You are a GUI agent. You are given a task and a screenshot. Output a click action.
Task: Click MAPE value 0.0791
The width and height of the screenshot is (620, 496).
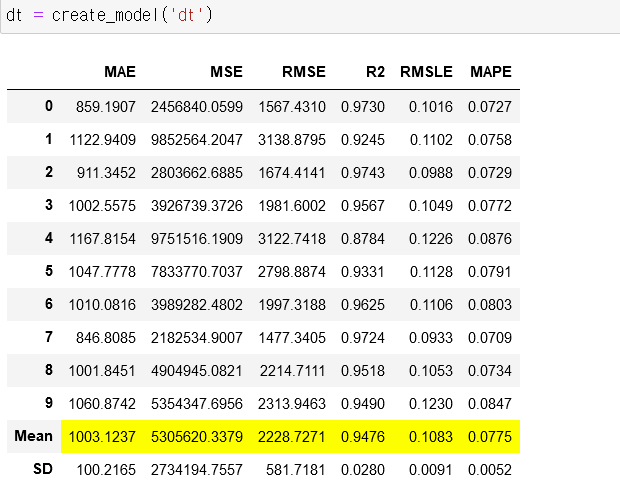pyautogui.click(x=490, y=272)
